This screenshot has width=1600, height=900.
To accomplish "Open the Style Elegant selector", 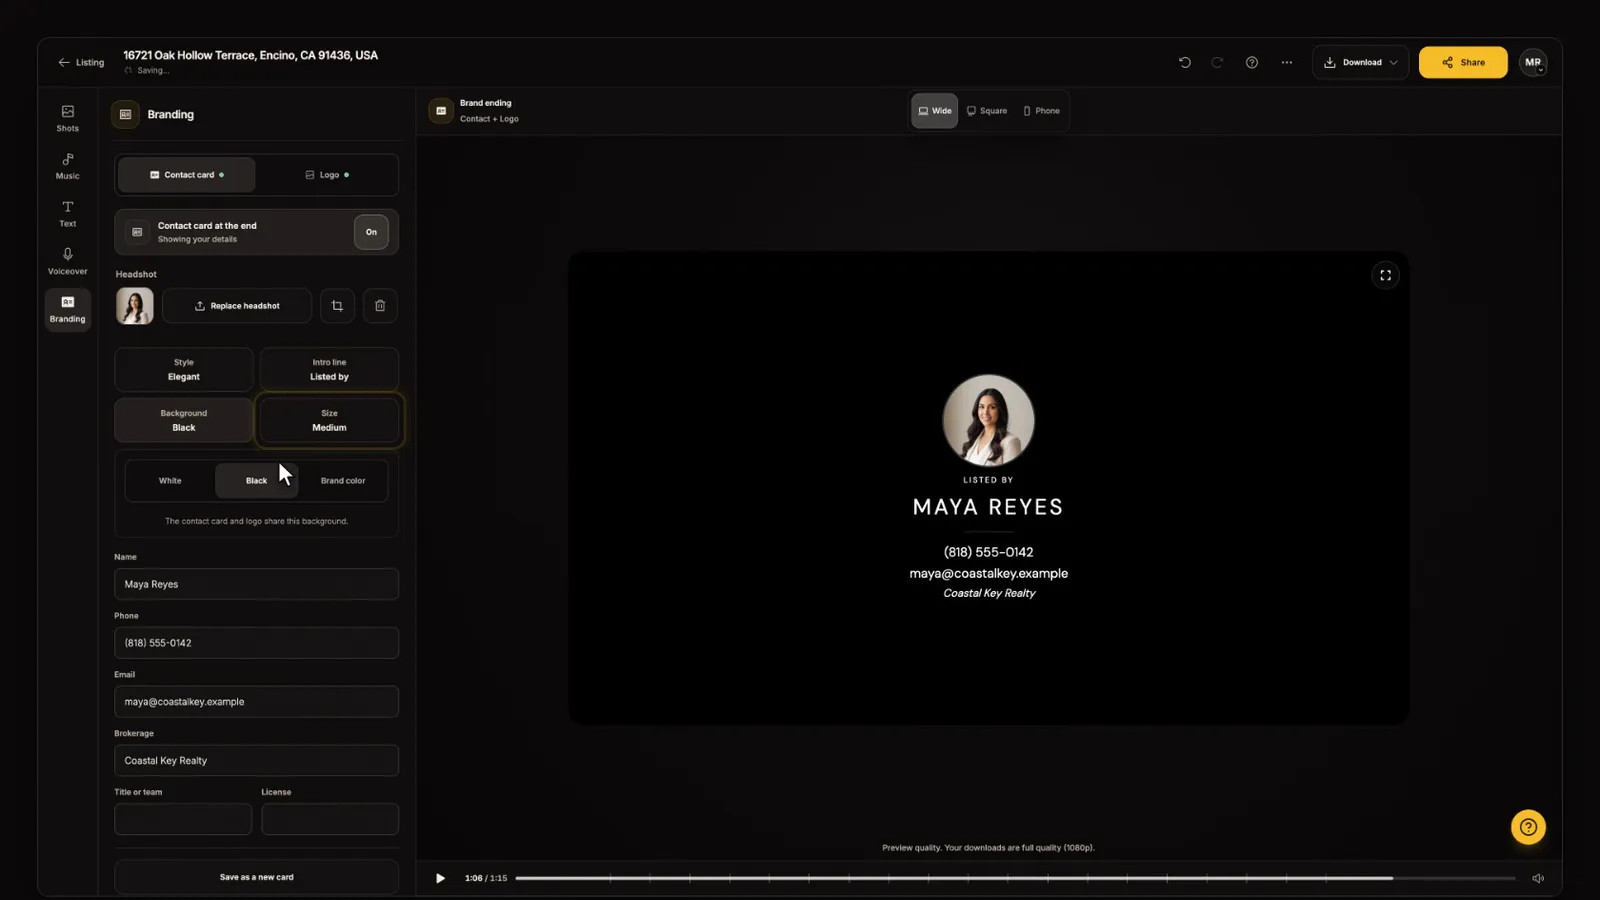I will [184, 370].
